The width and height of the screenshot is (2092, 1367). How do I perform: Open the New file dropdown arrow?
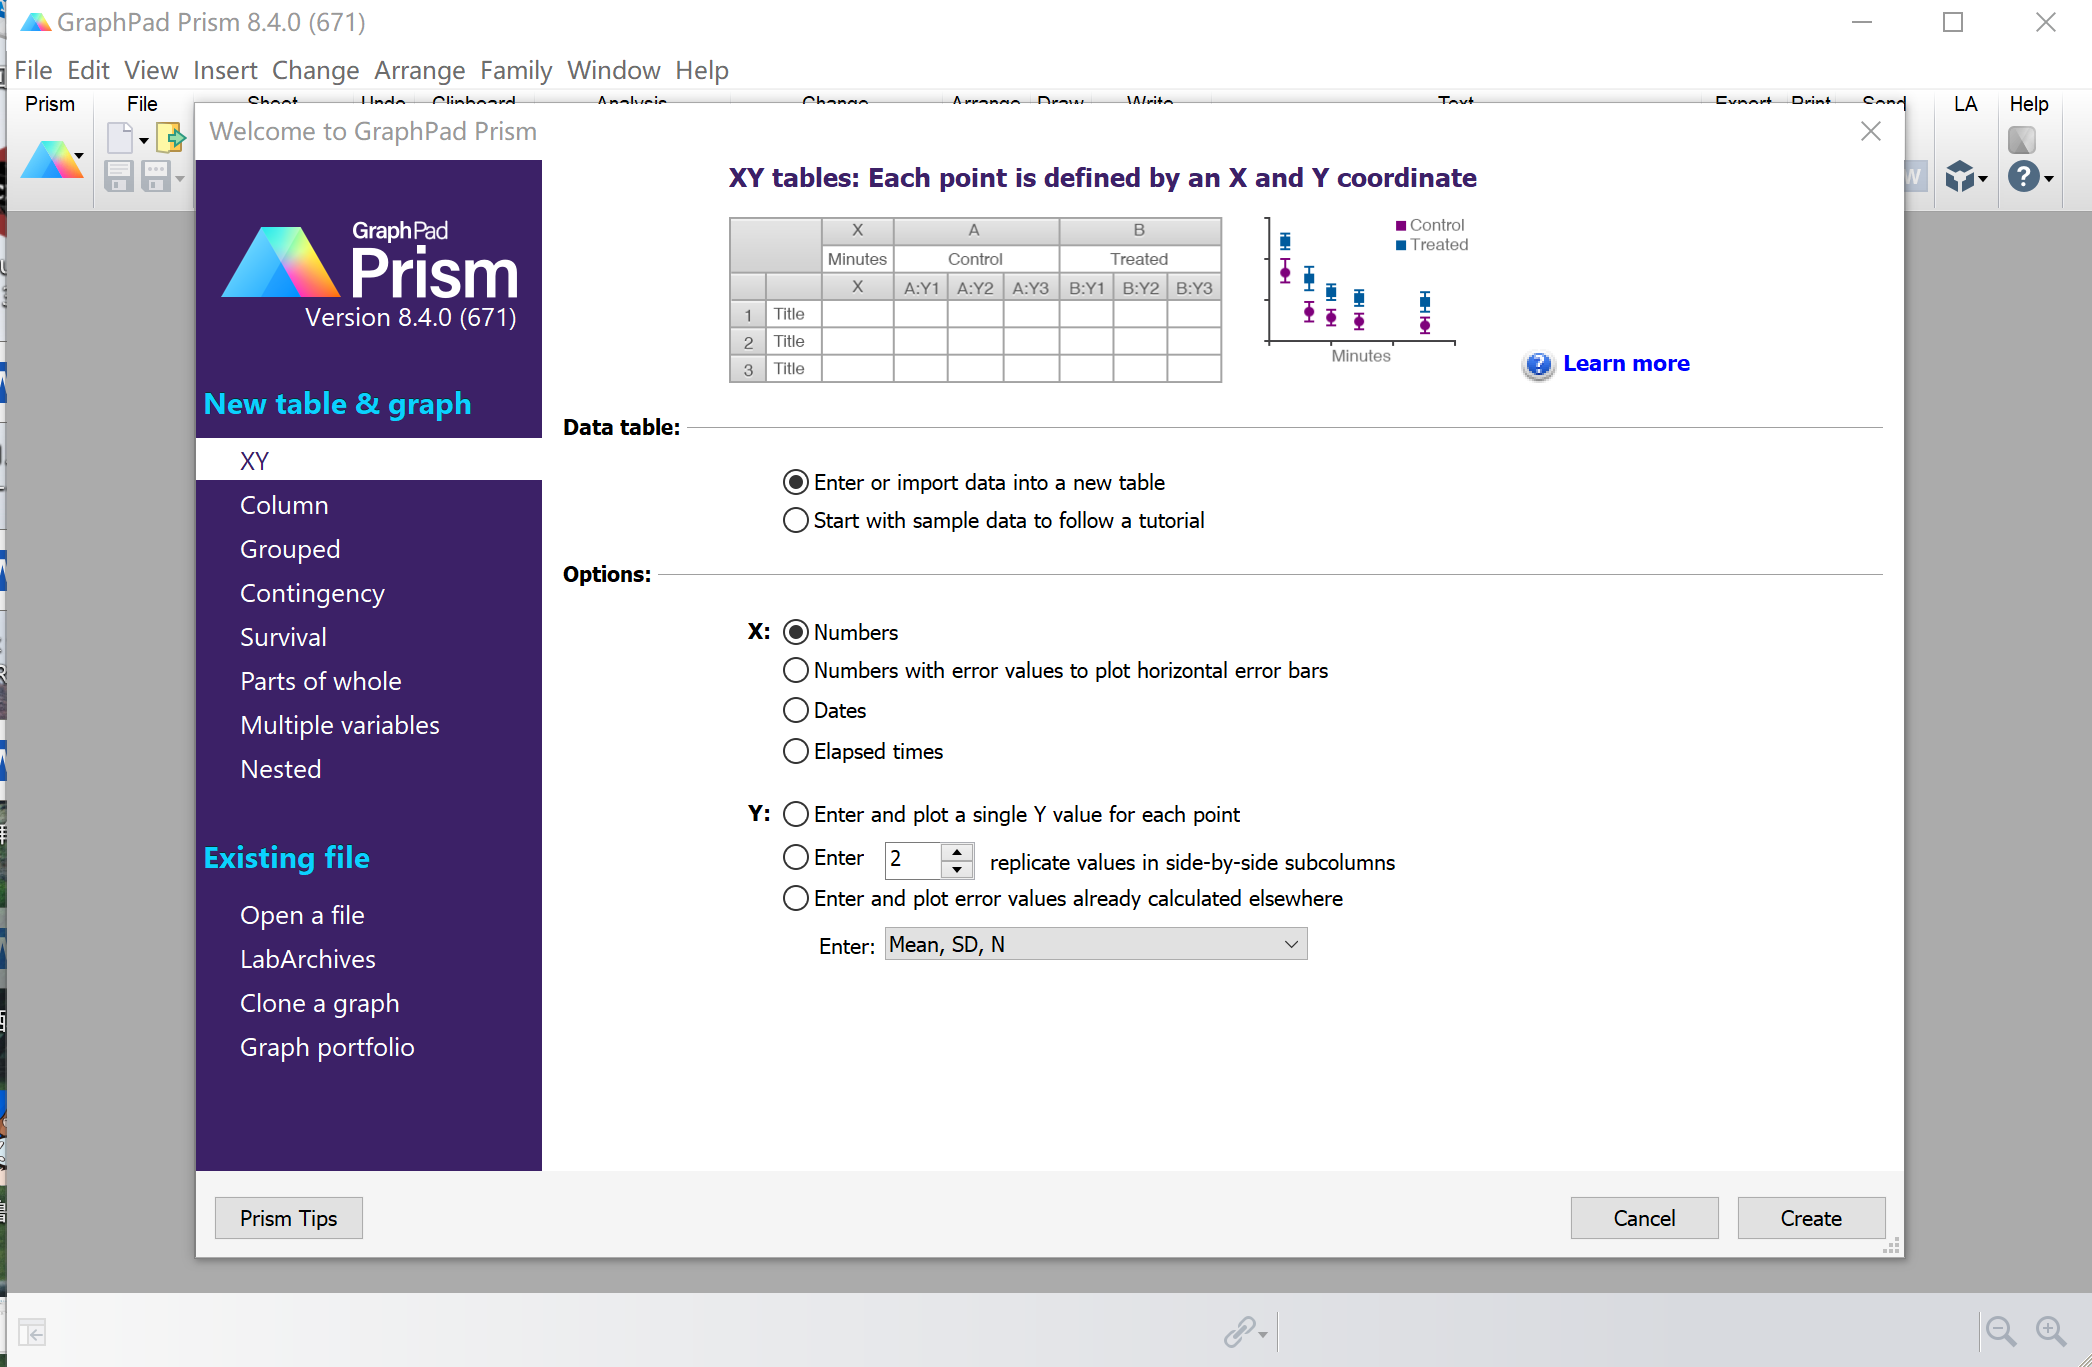click(x=144, y=141)
